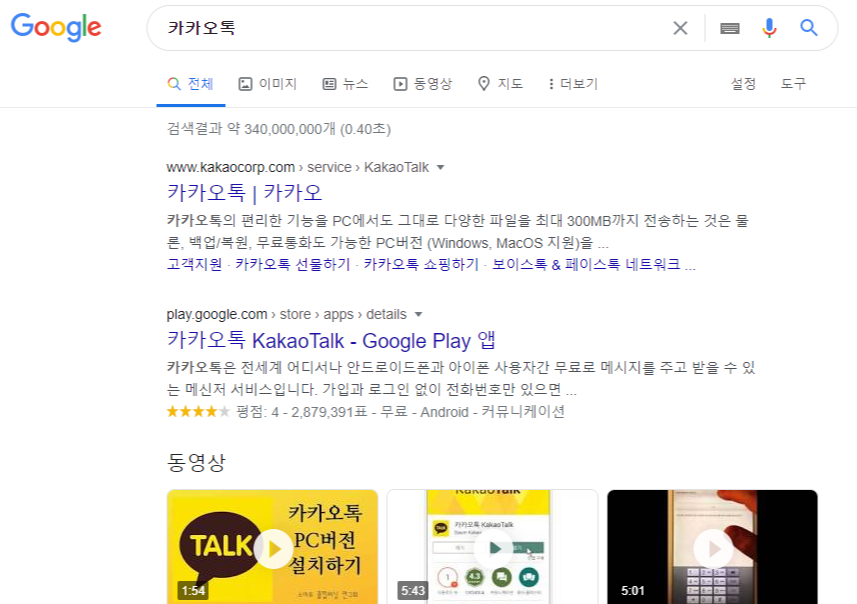Clear the search box with X

click(680, 28)
